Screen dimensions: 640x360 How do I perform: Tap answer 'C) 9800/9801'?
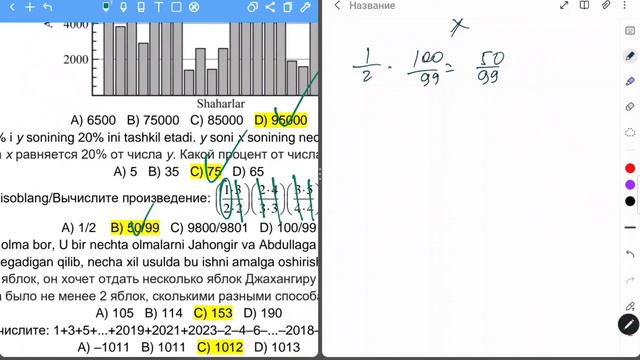click(209, 228)
